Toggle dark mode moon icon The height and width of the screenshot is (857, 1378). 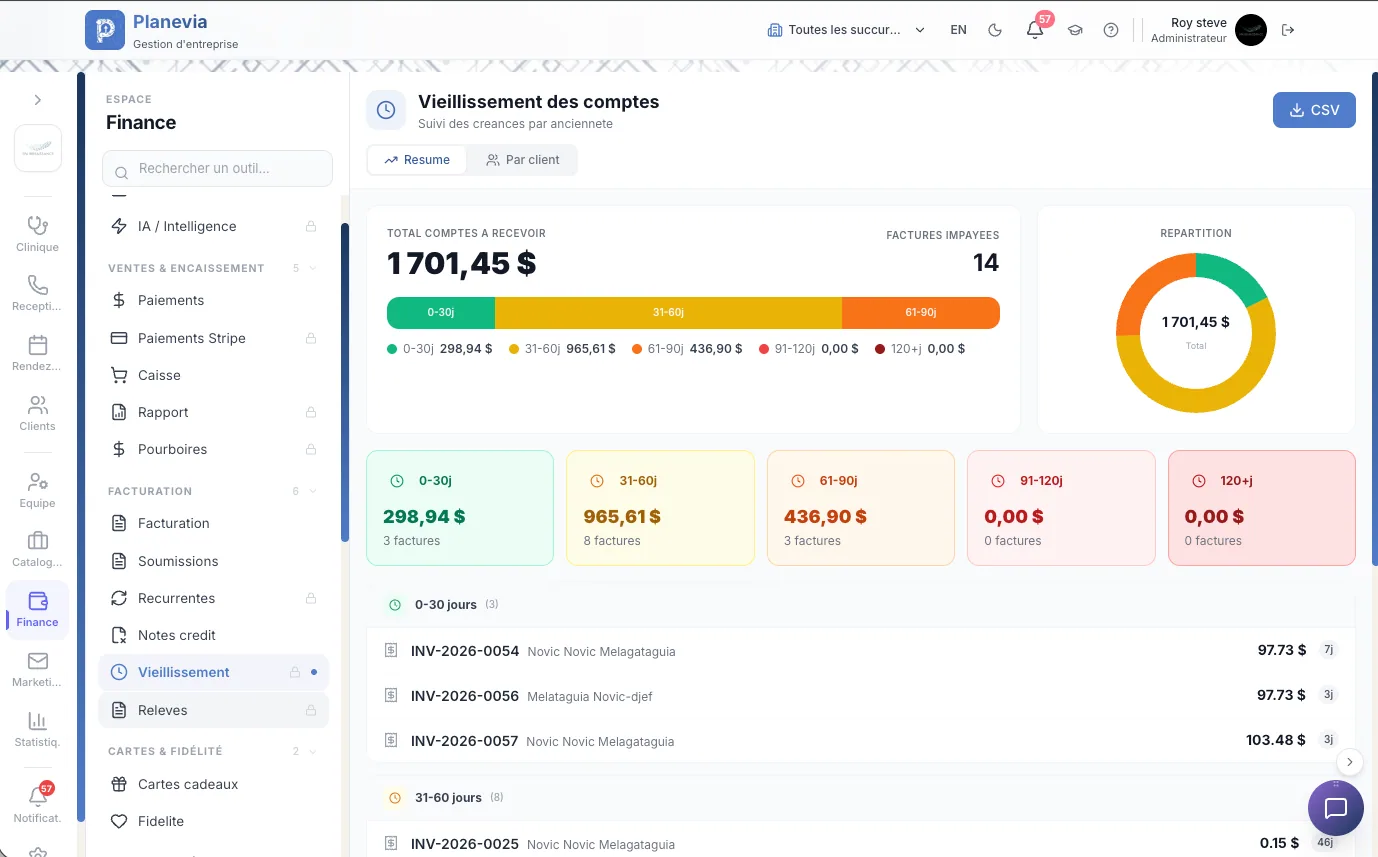click(995, 30)
